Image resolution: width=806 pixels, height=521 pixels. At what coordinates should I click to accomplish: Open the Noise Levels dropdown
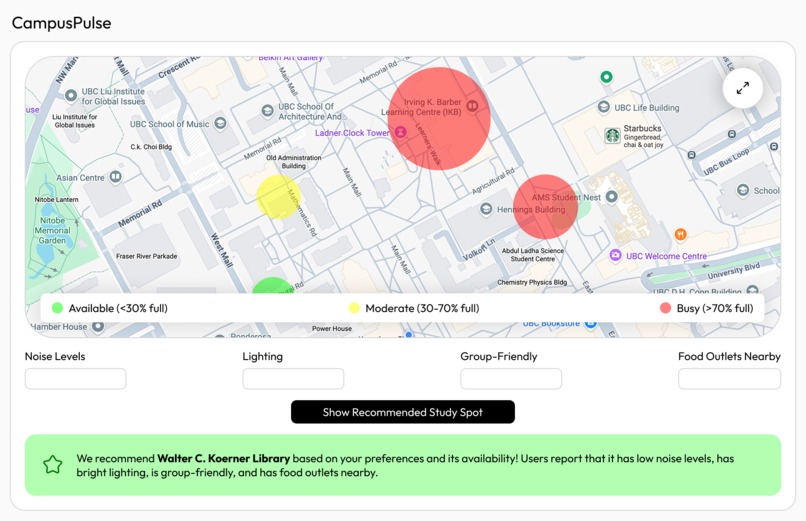[x=76, y=379]
